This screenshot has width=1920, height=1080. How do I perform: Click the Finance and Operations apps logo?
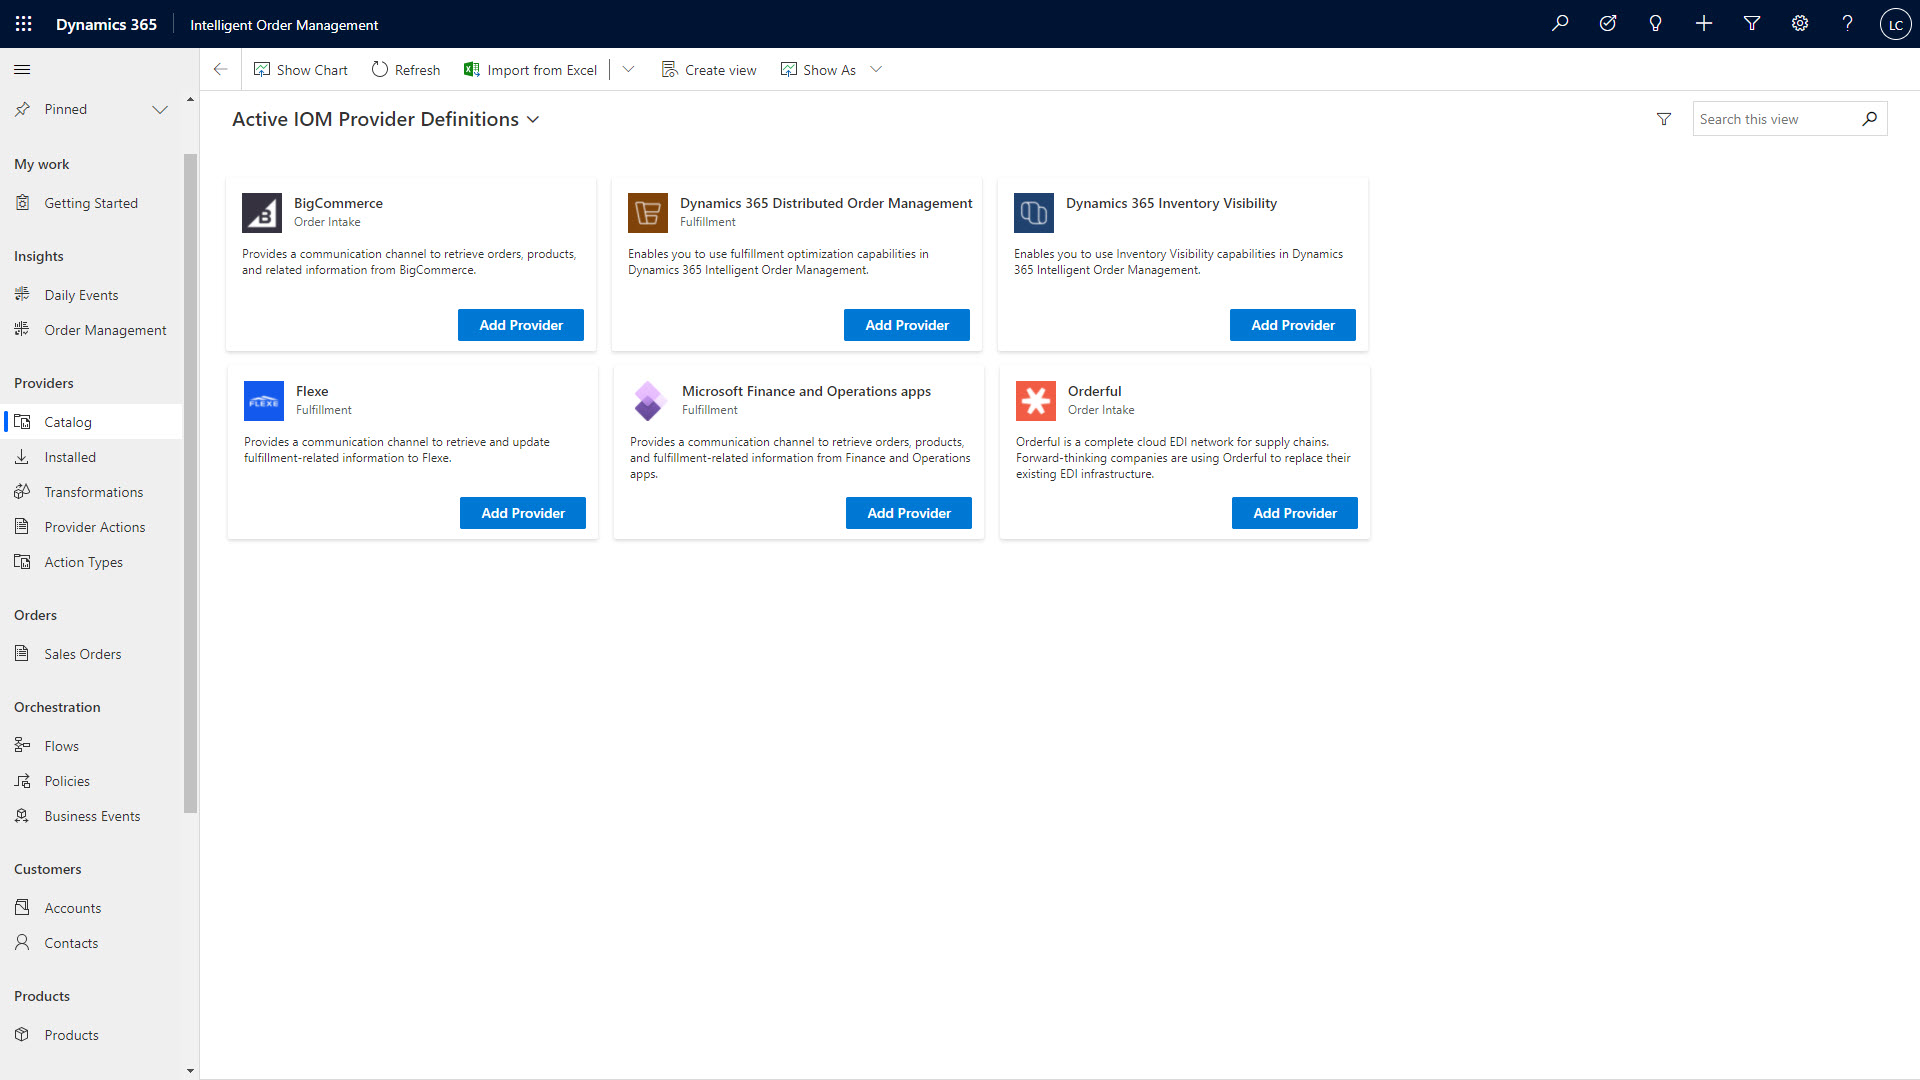coord(649,401)
